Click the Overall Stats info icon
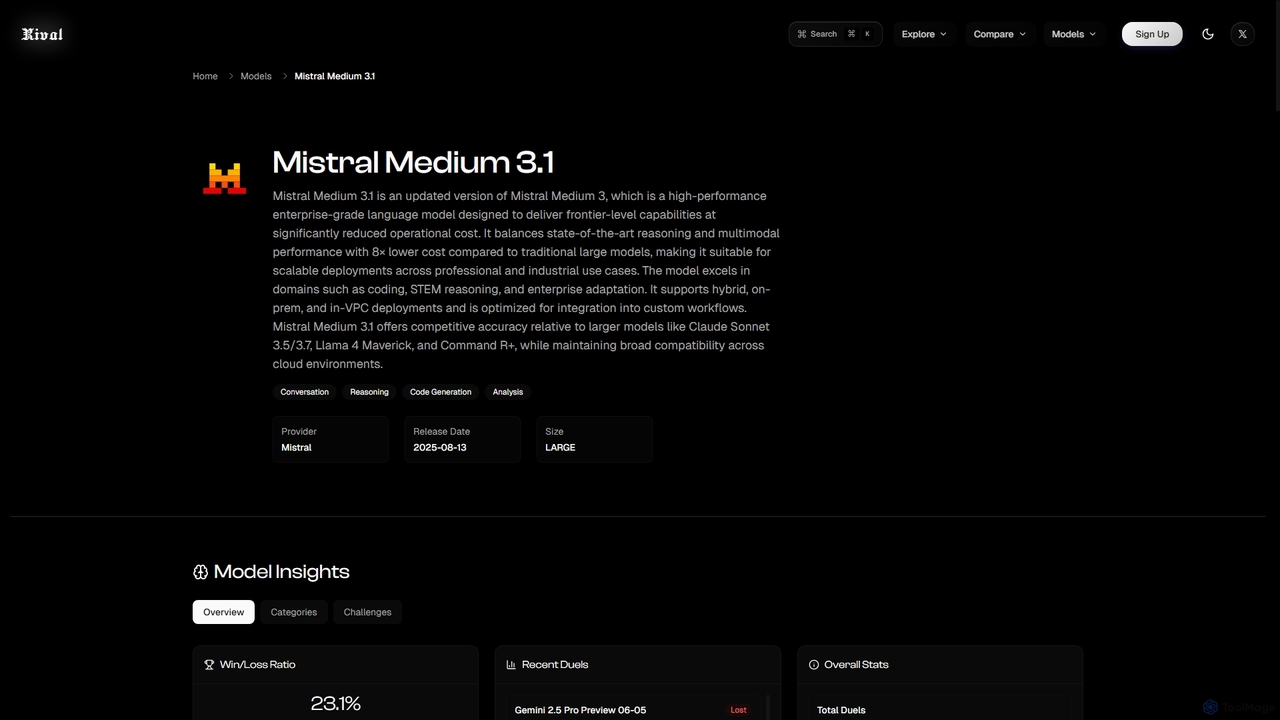This screenshot has height=720, width=1280. coord(814,664)
